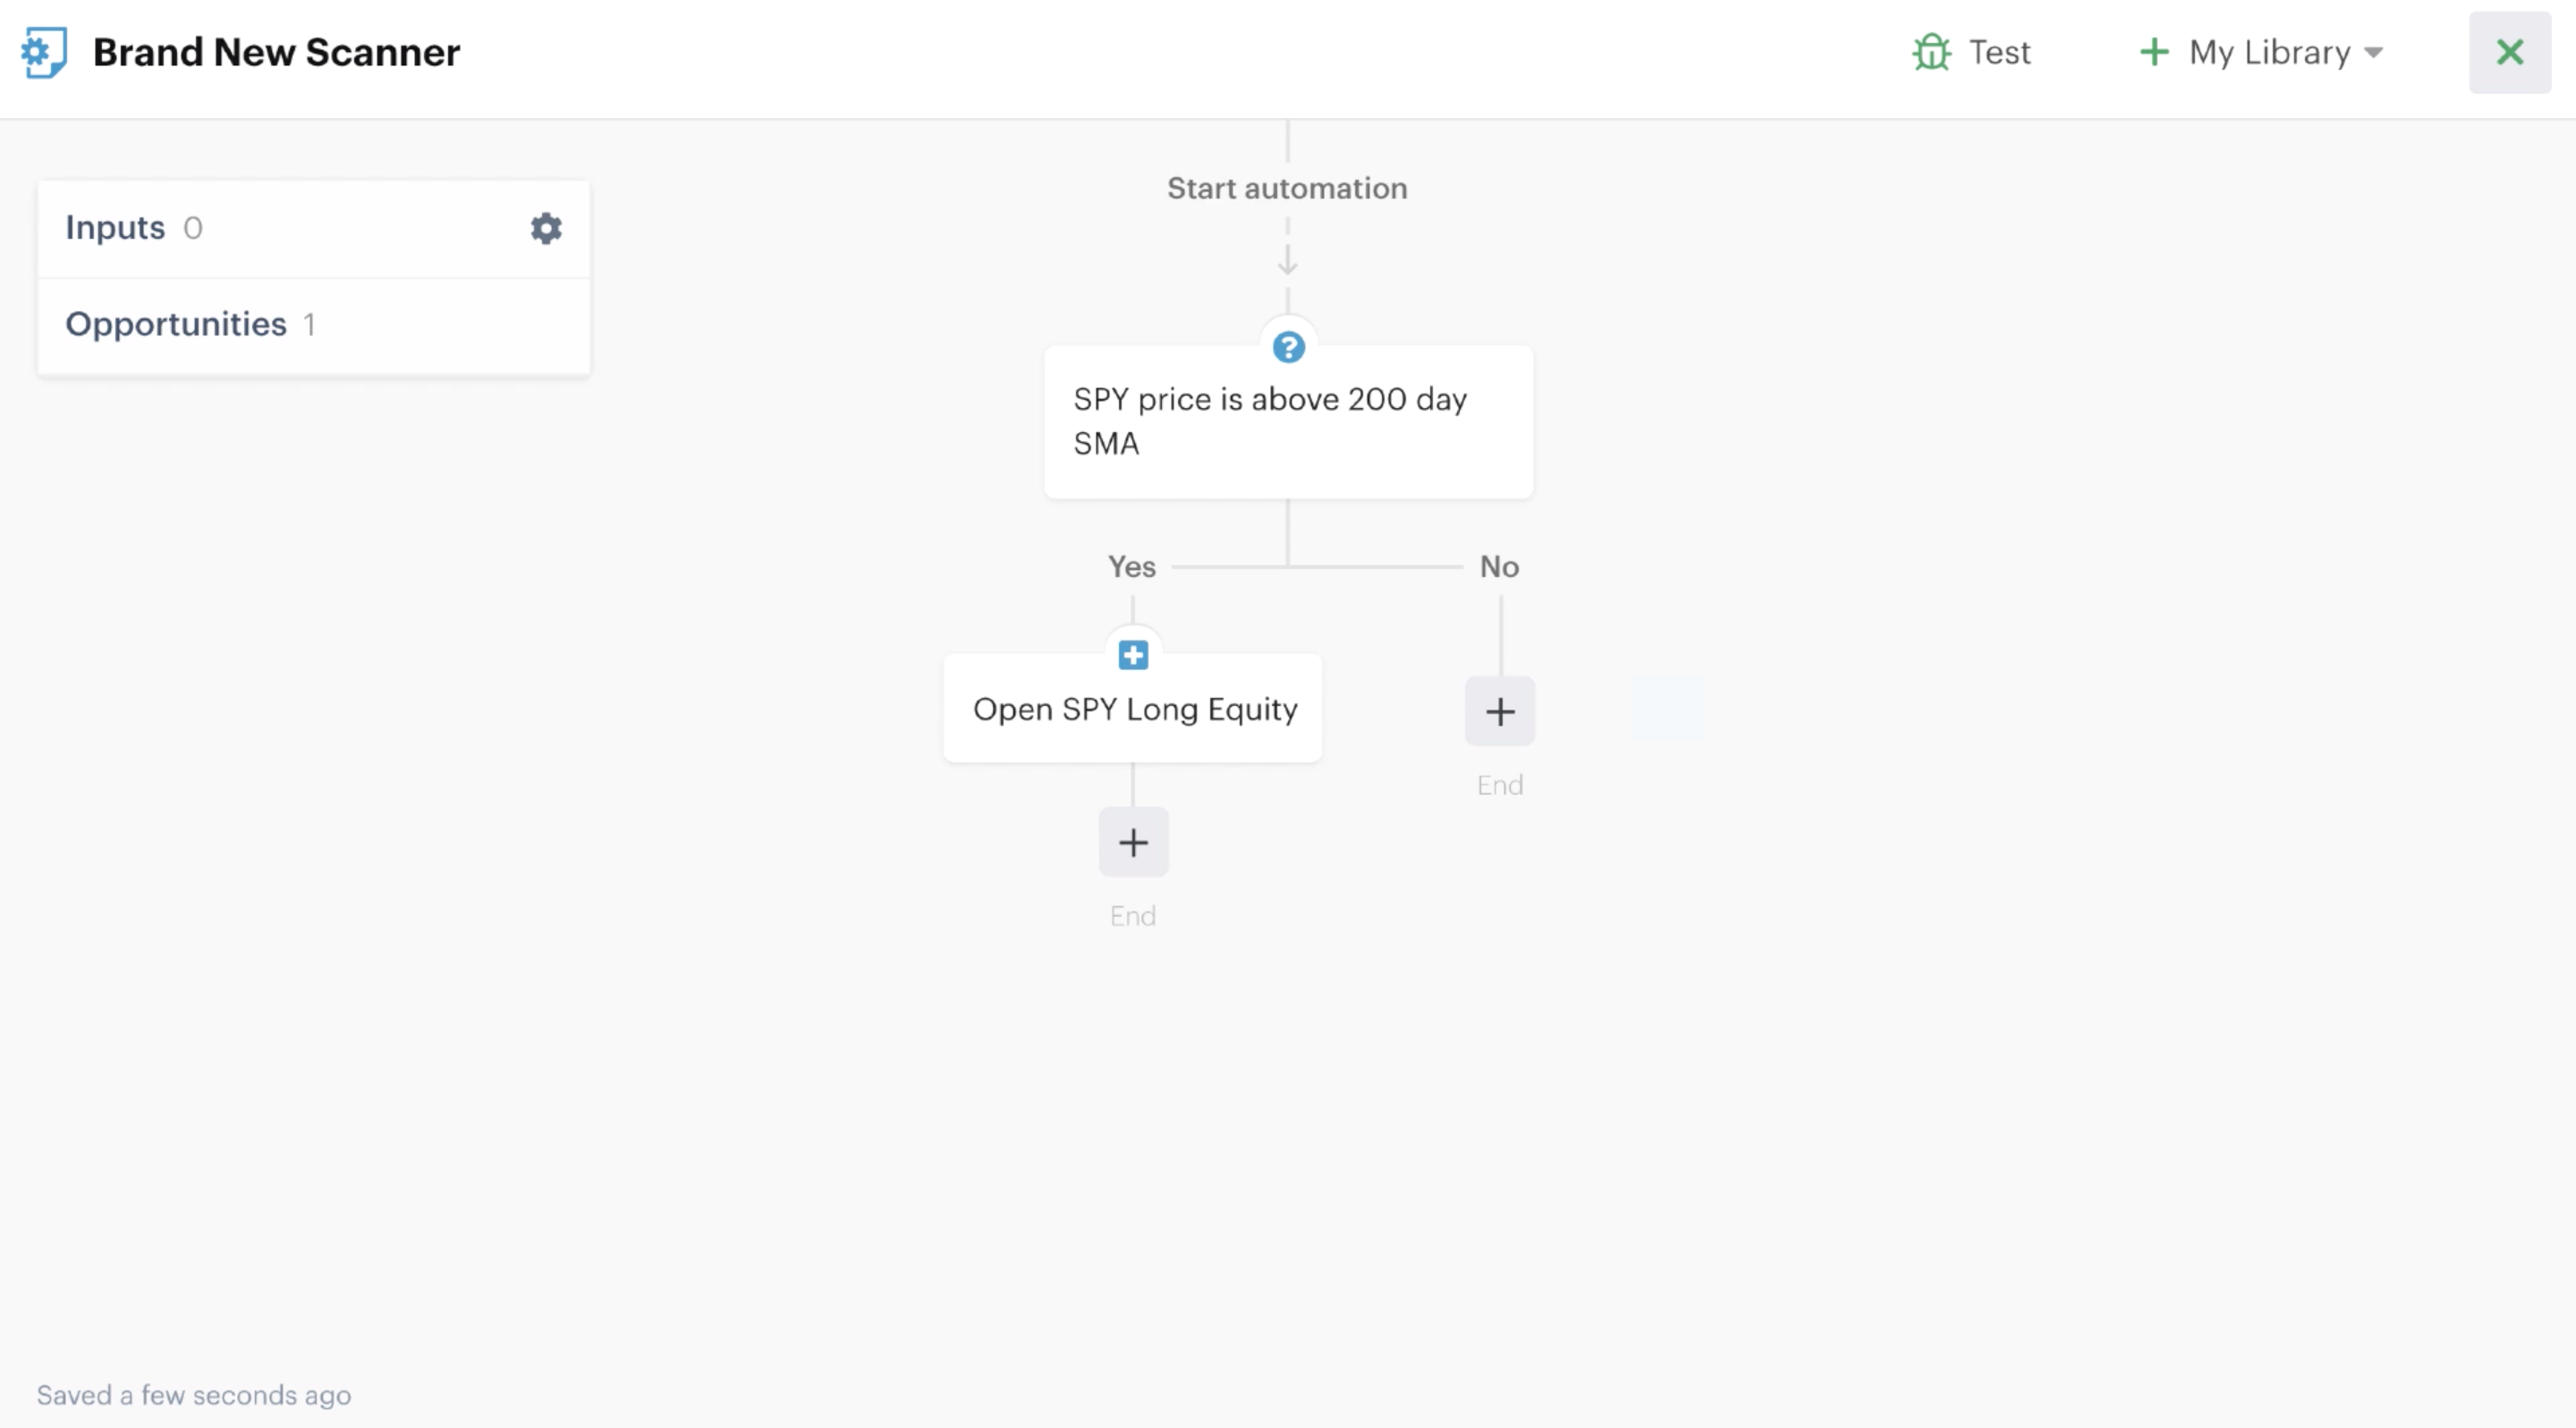Click the Yes branch label
Viewport: 2576px width, 1428px height.
pyautogui.click(x=1132, y=567)
